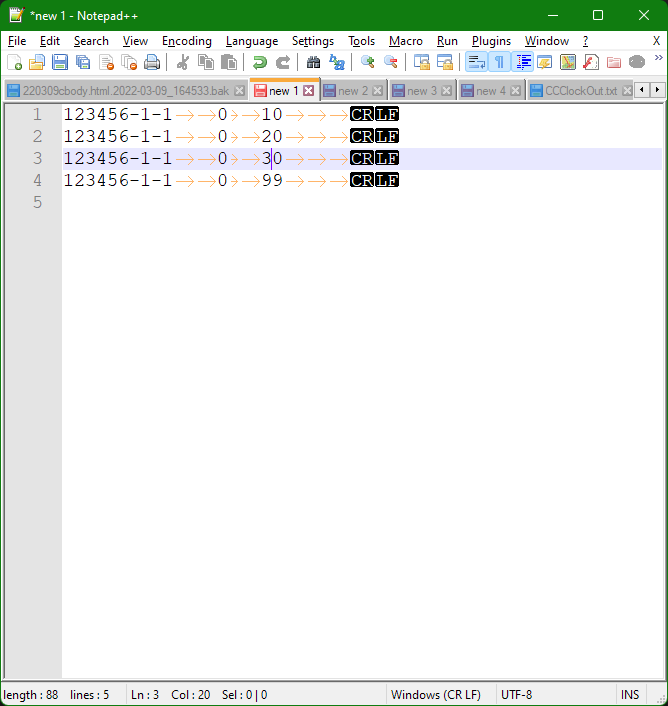Open the Folder as Workspace icon
668x706 pixels.
pos(614,63)
